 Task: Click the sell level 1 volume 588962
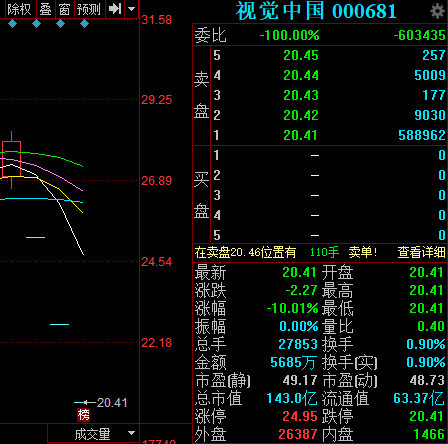coord(422,135)
